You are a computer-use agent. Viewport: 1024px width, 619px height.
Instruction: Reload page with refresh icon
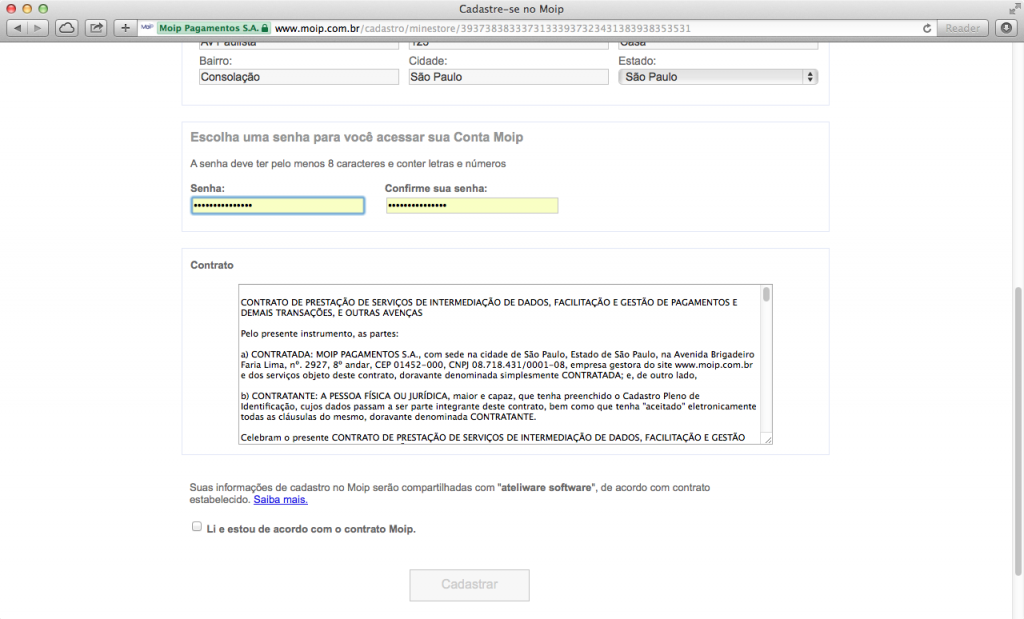pos(927,28)
